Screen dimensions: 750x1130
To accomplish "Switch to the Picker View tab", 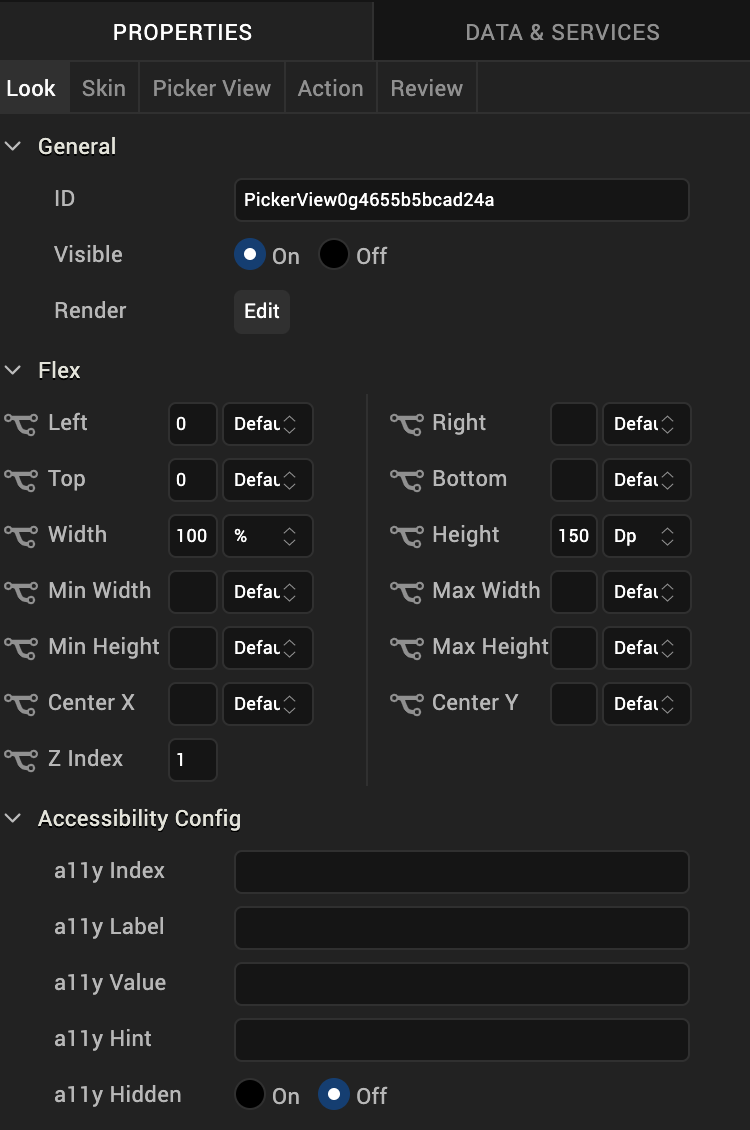I will (x=211, y=88).
